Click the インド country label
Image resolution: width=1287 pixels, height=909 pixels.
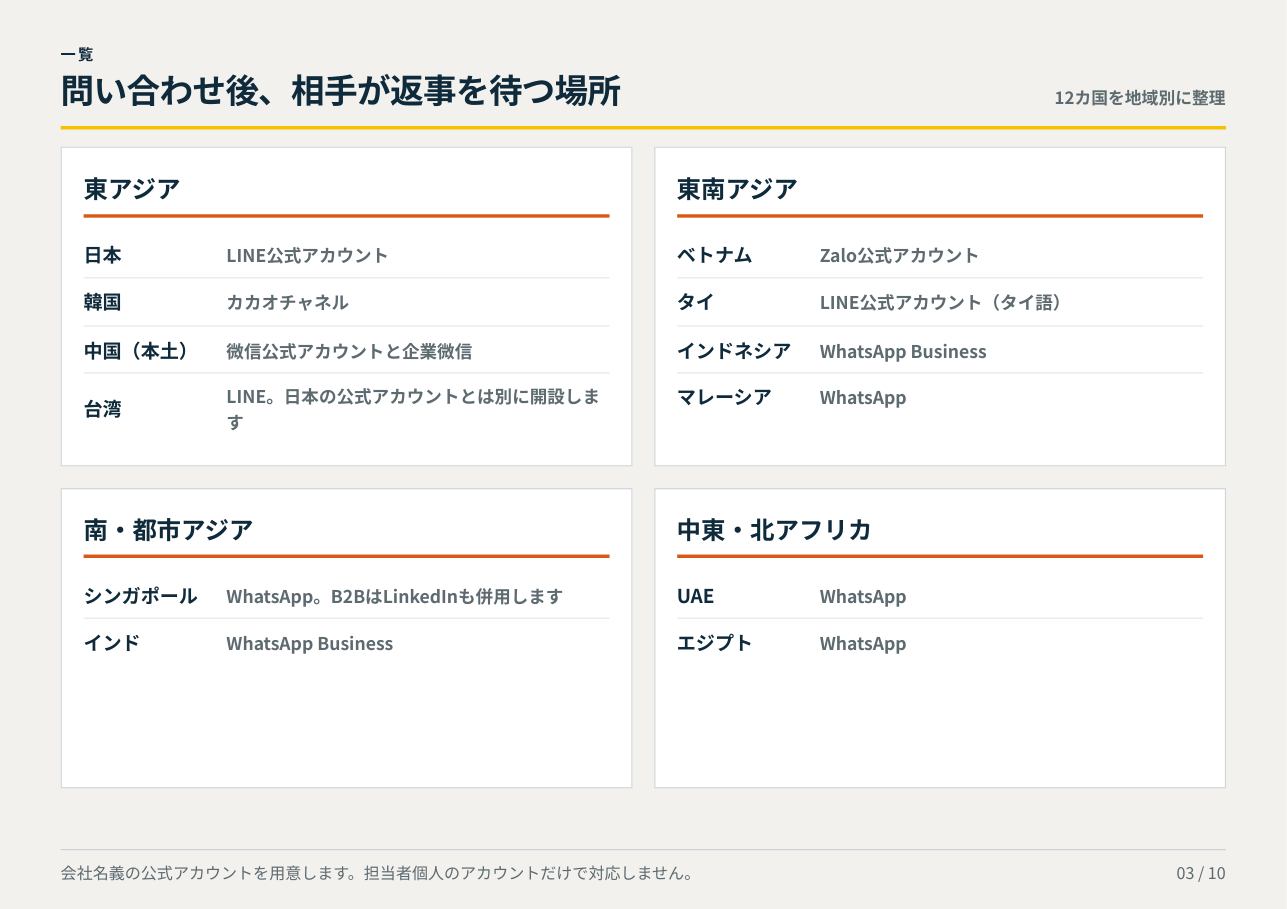[112, 643]
